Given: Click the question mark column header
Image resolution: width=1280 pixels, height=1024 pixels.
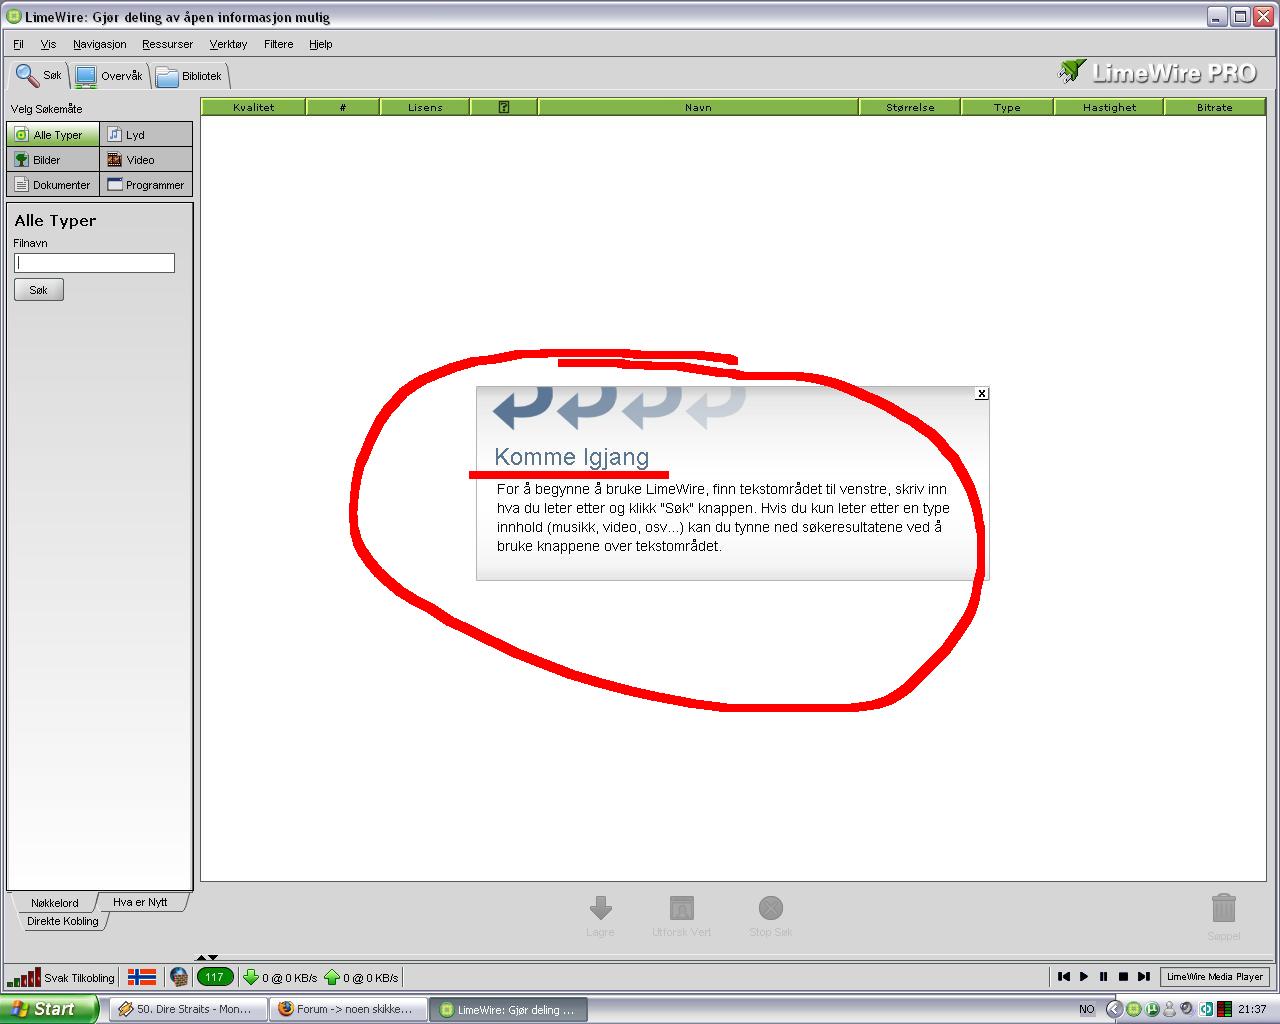Looking at the screenshot, I should pos(504,107).
